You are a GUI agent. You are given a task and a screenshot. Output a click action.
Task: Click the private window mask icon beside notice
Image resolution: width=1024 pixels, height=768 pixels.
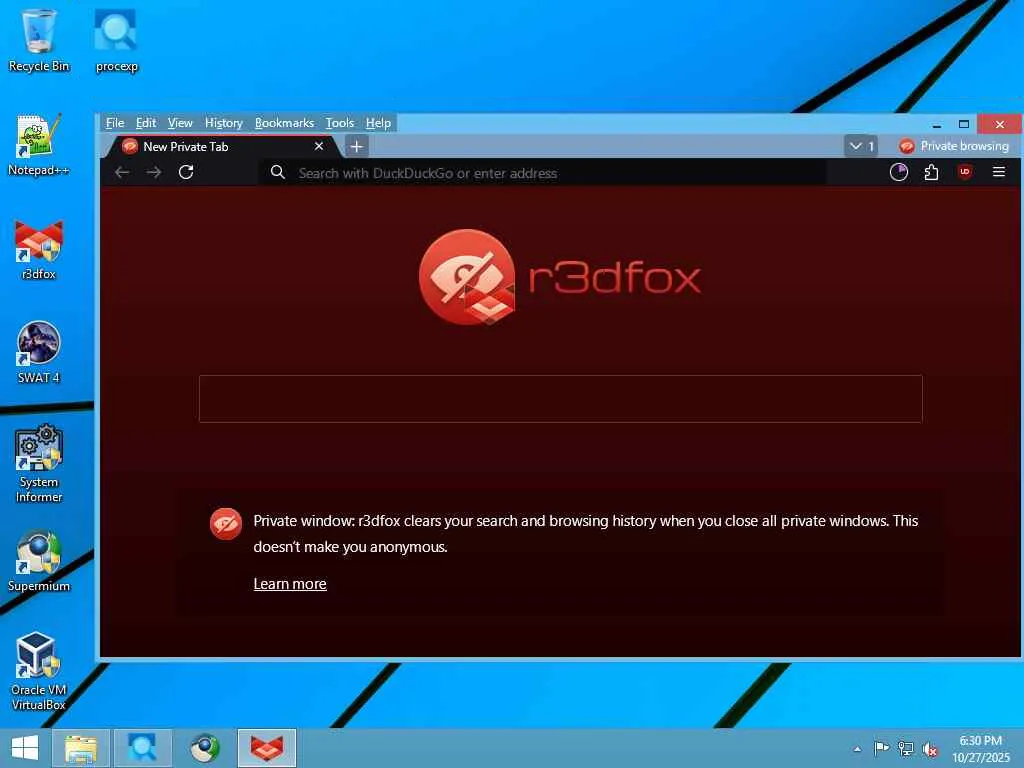click(x=226, y=524)
